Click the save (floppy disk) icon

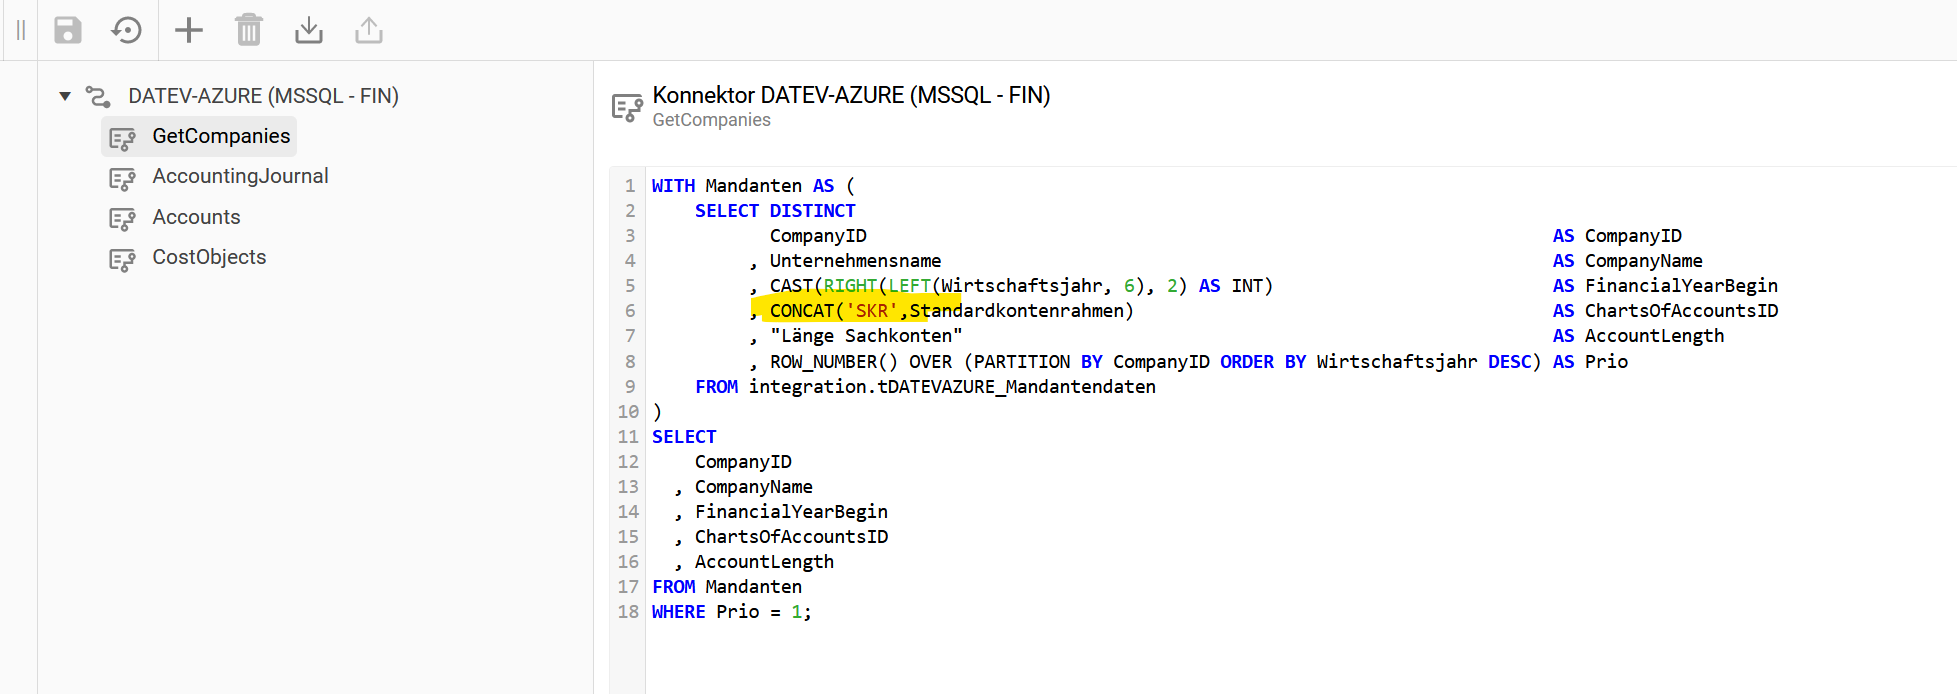[x=67, y=30]
